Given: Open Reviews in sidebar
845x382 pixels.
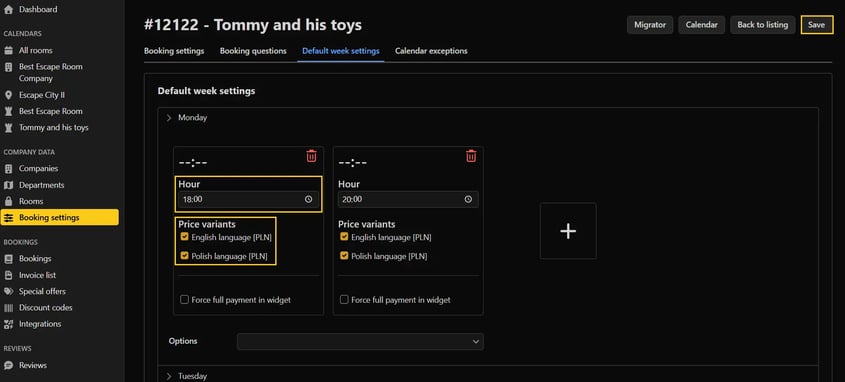Looking at the screenshot, I should pos(33,365).
